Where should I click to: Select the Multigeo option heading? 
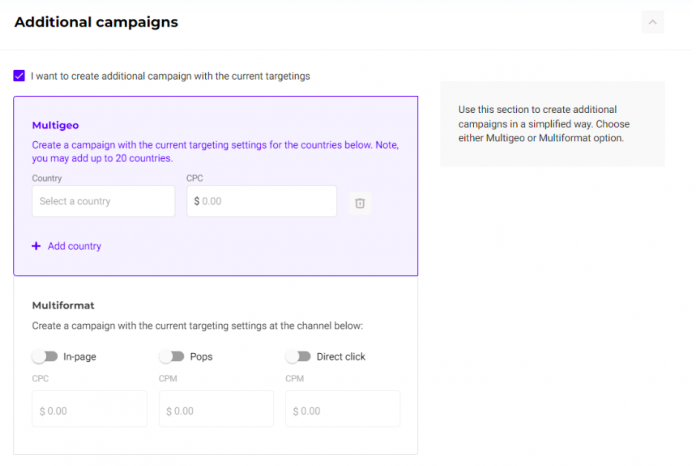tap(55, 126)
